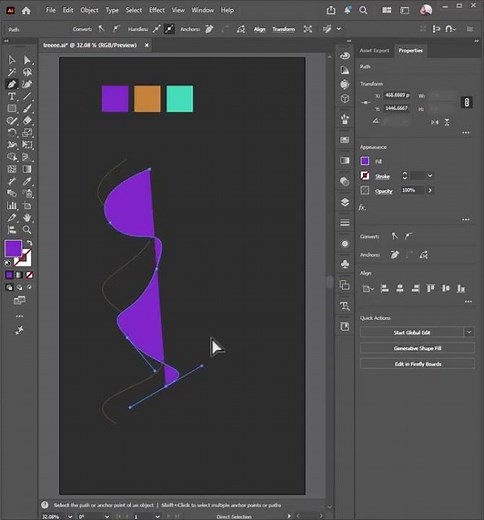
Task: Open the Object menu
Action: pyautogui.click(x=89, y=10)
